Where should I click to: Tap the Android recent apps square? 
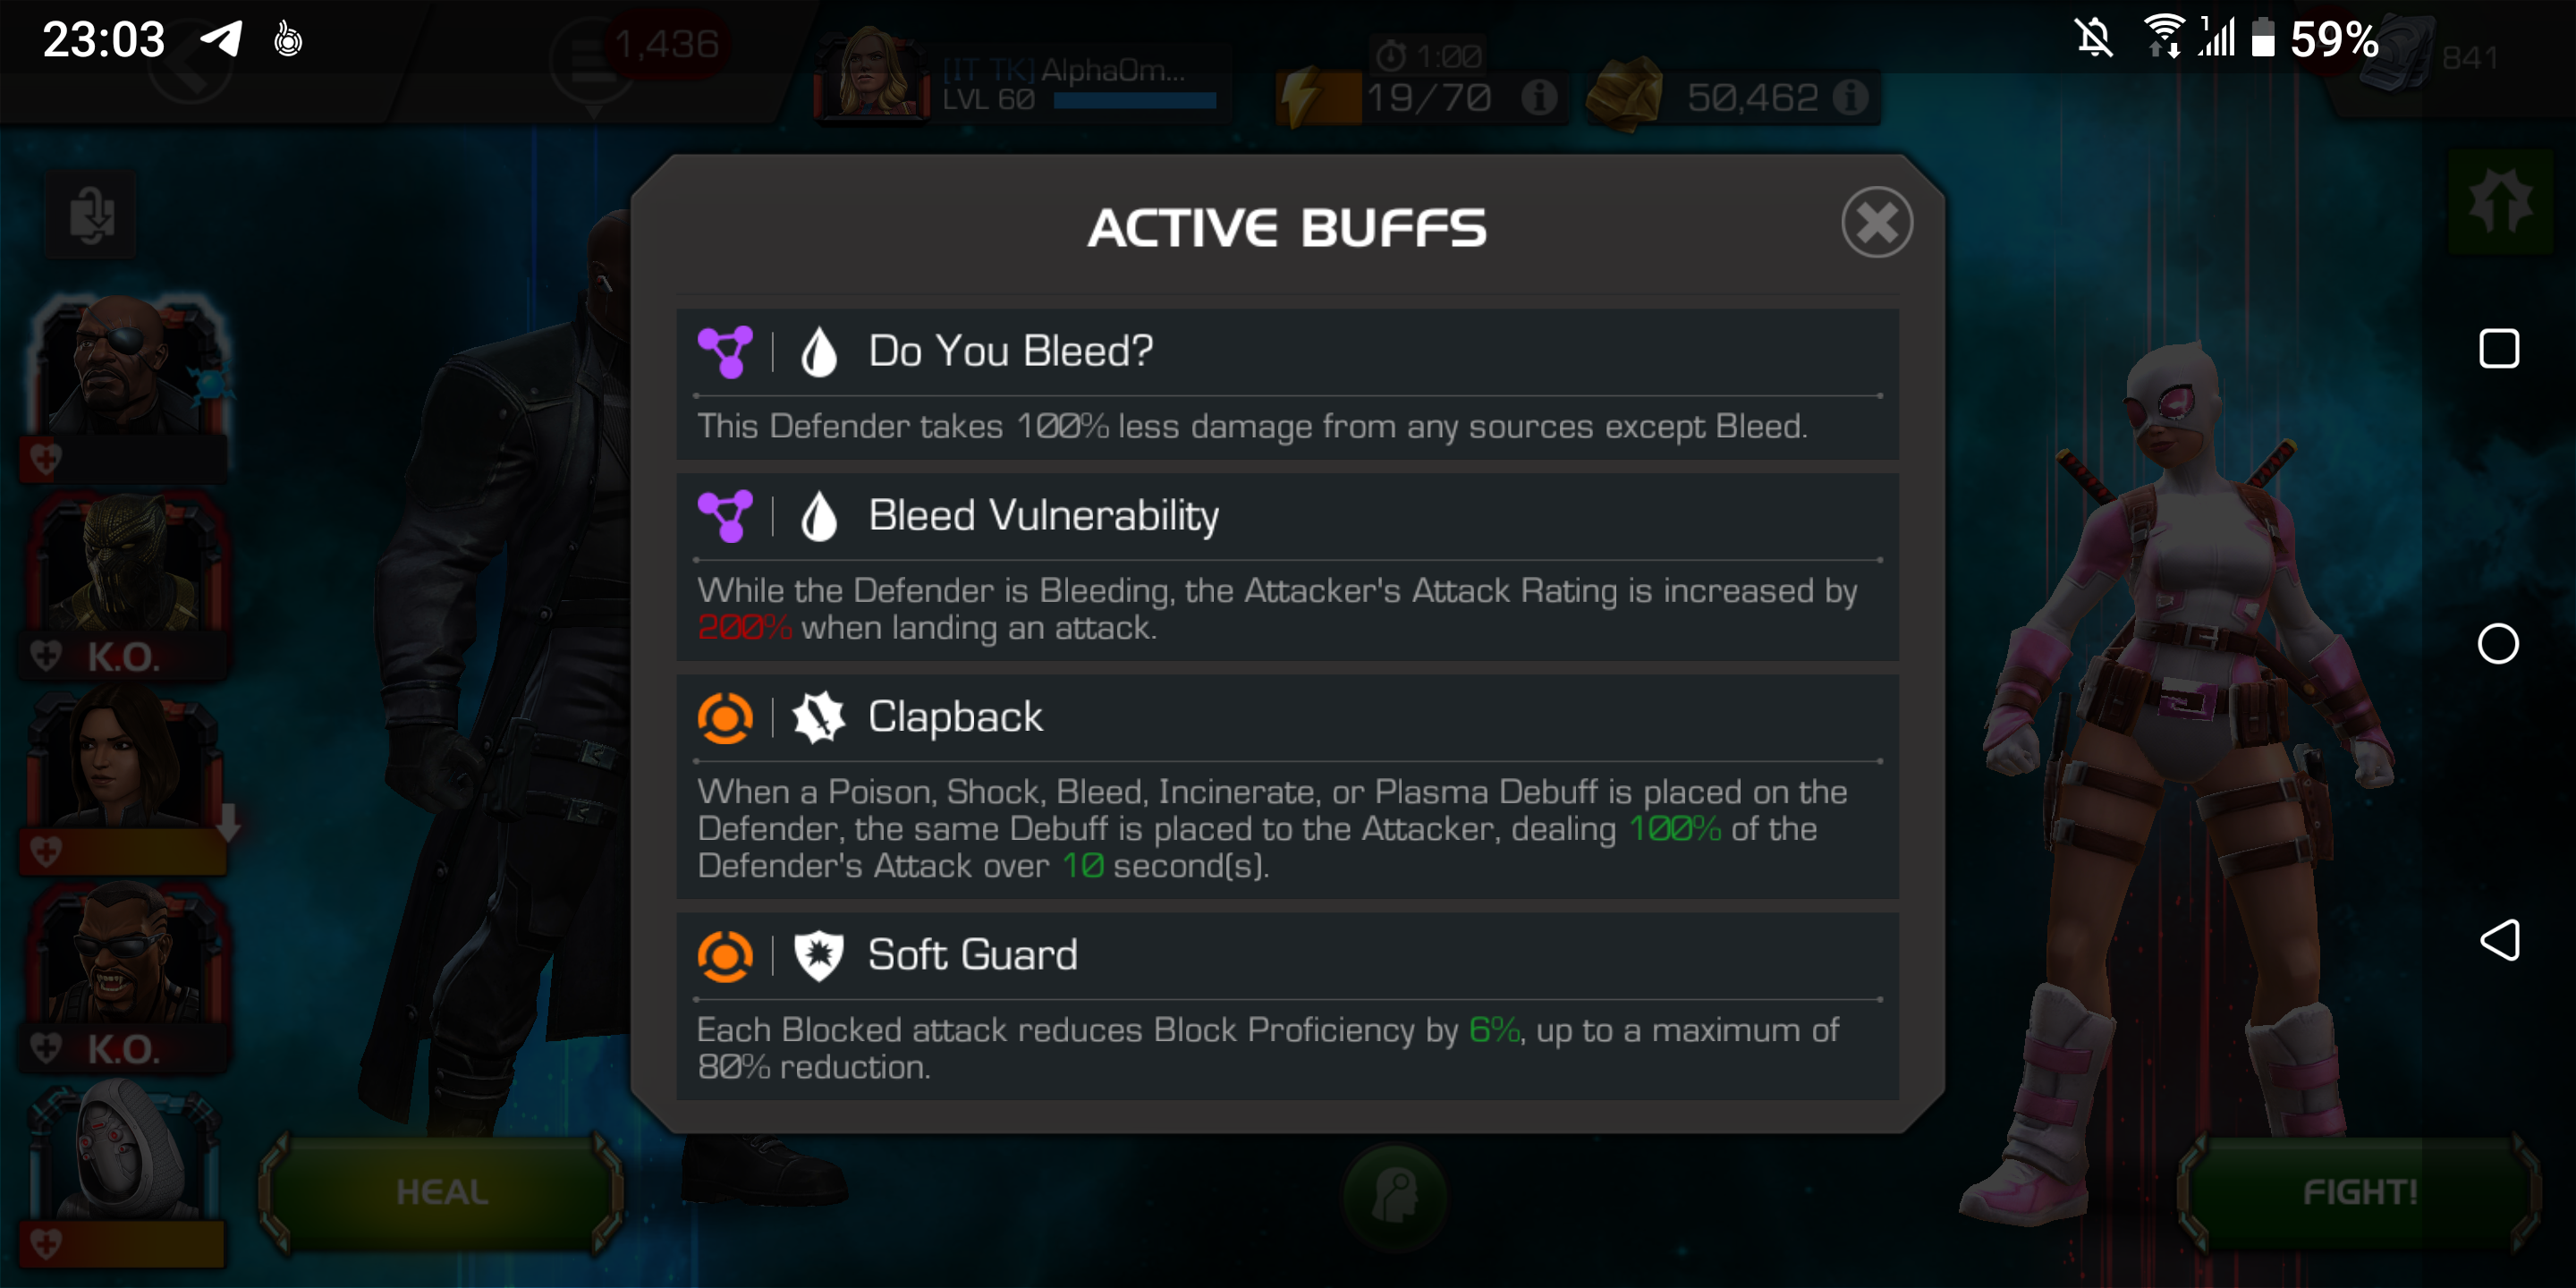coord(2498,349)
